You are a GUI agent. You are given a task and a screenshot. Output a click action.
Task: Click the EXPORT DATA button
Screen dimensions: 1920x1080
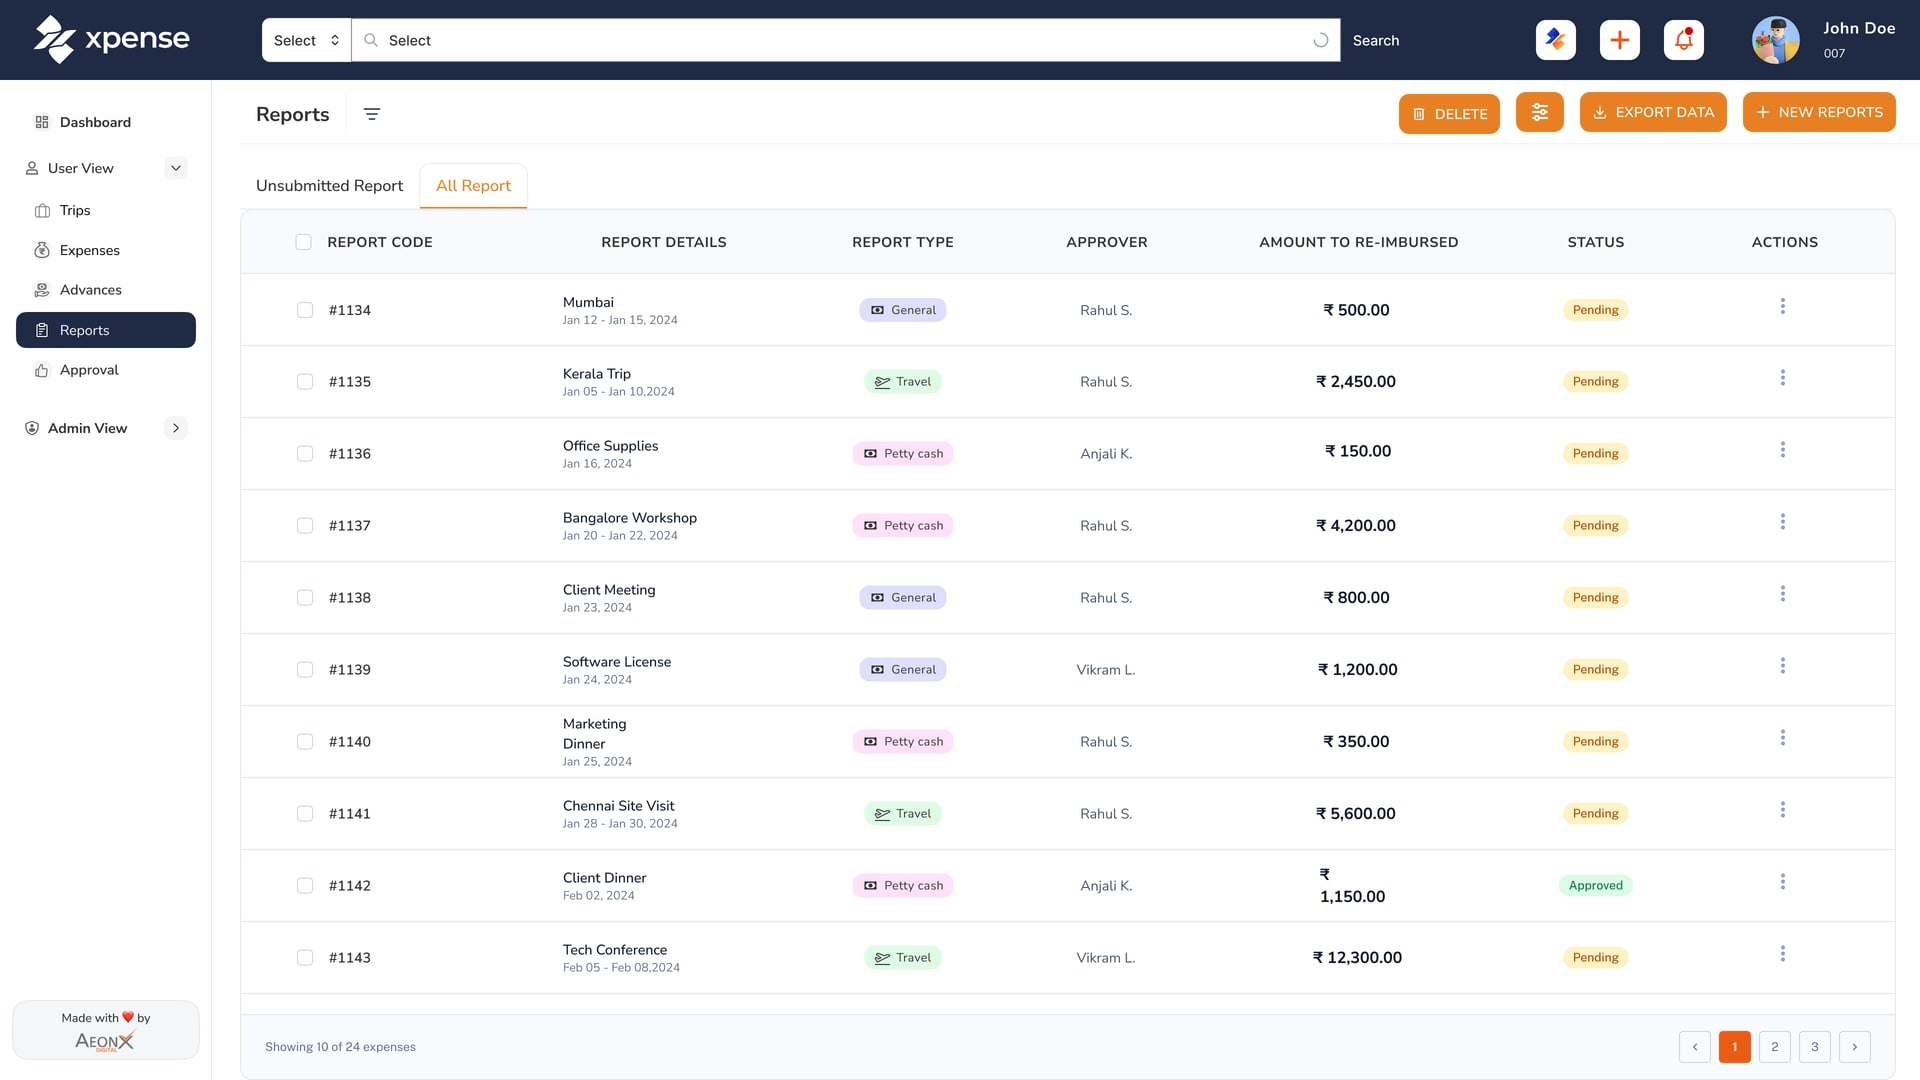(x=1653, y=112)
